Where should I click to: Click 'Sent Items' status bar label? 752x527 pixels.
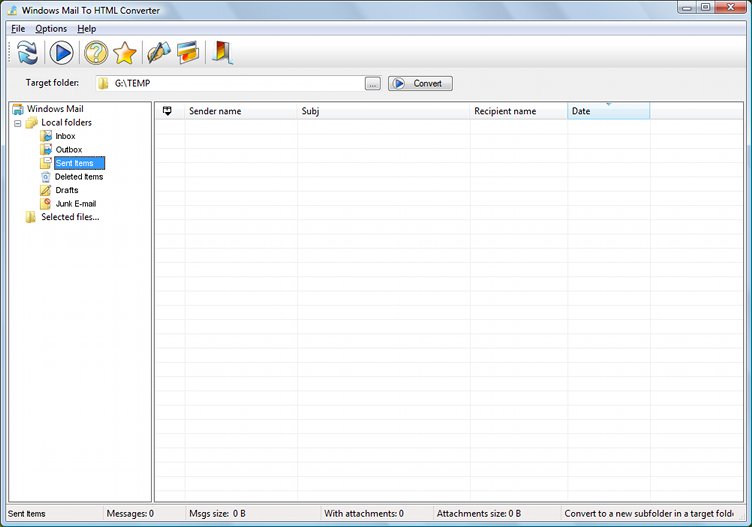pyautogui.click(x=26, y=514)
